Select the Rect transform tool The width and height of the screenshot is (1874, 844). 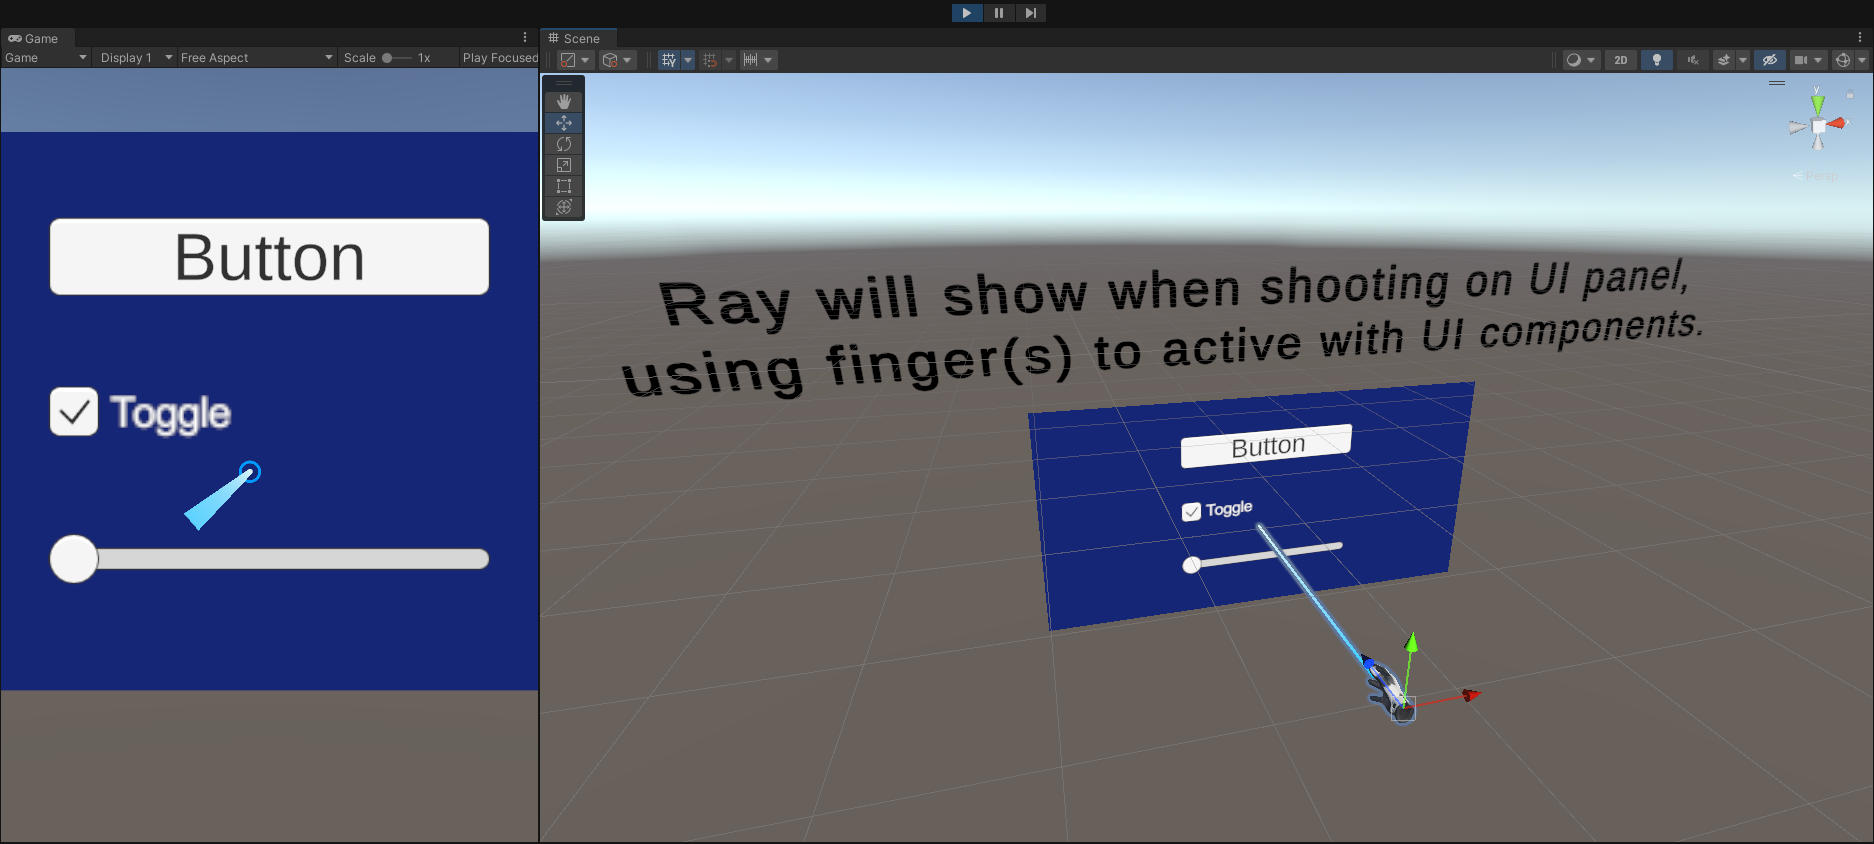564,186
